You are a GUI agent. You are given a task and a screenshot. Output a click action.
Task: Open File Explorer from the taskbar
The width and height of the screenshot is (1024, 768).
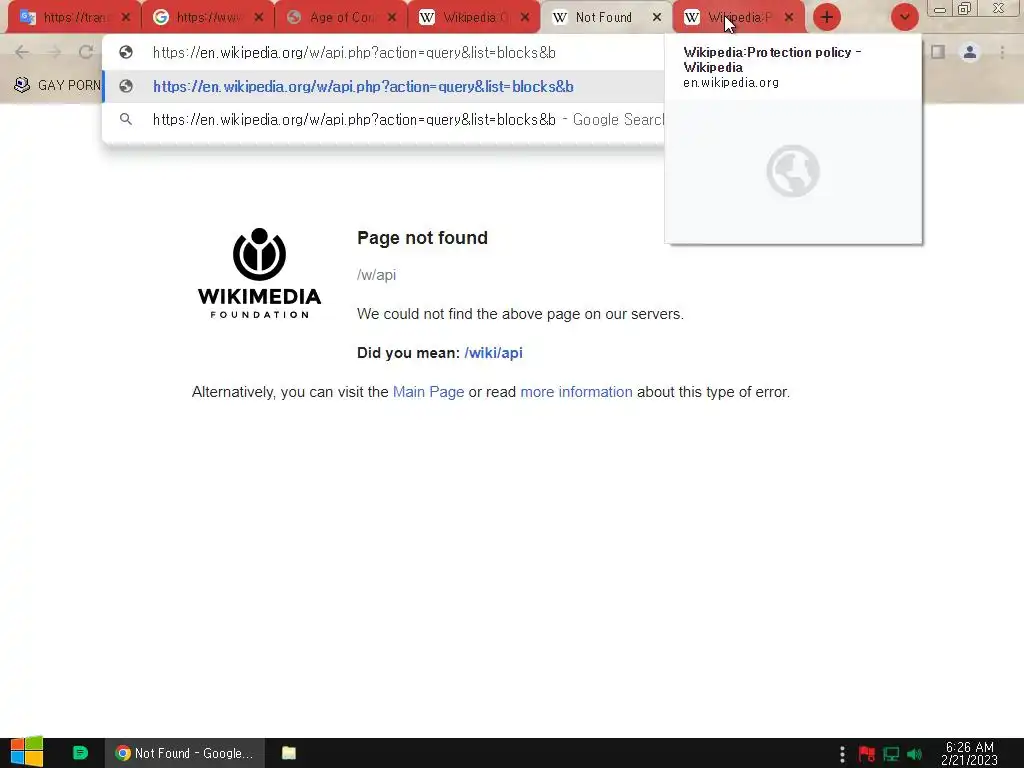click(289, 753)
